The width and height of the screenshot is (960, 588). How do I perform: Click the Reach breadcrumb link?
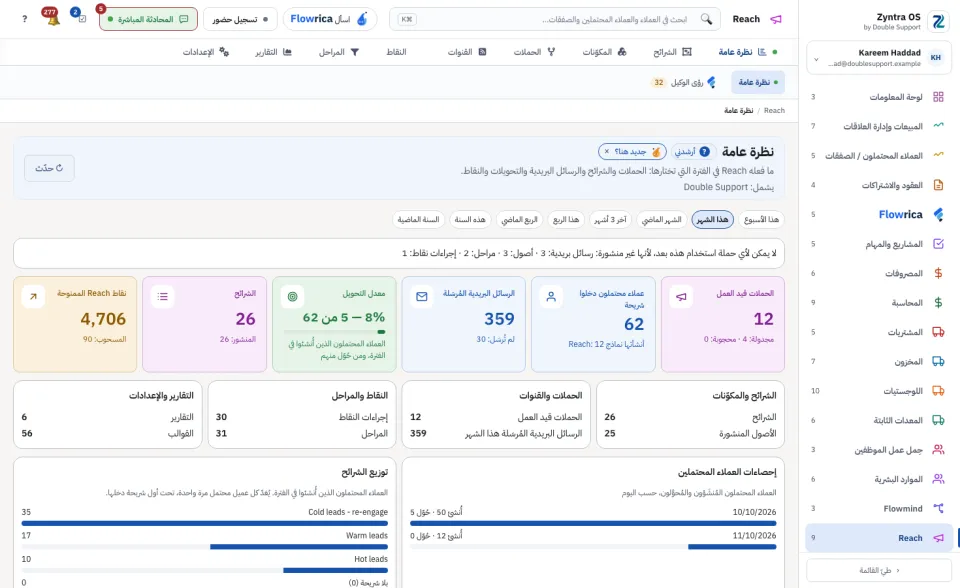[x=774, y=110]
